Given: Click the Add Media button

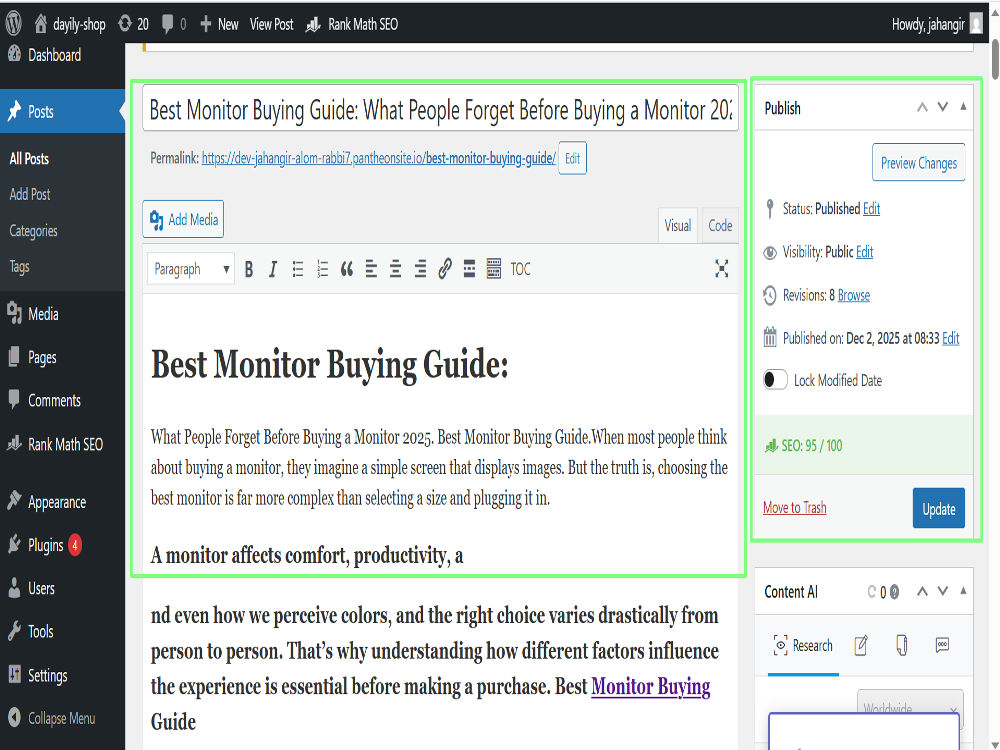Looking at the screenshot, I should (183, 219).
